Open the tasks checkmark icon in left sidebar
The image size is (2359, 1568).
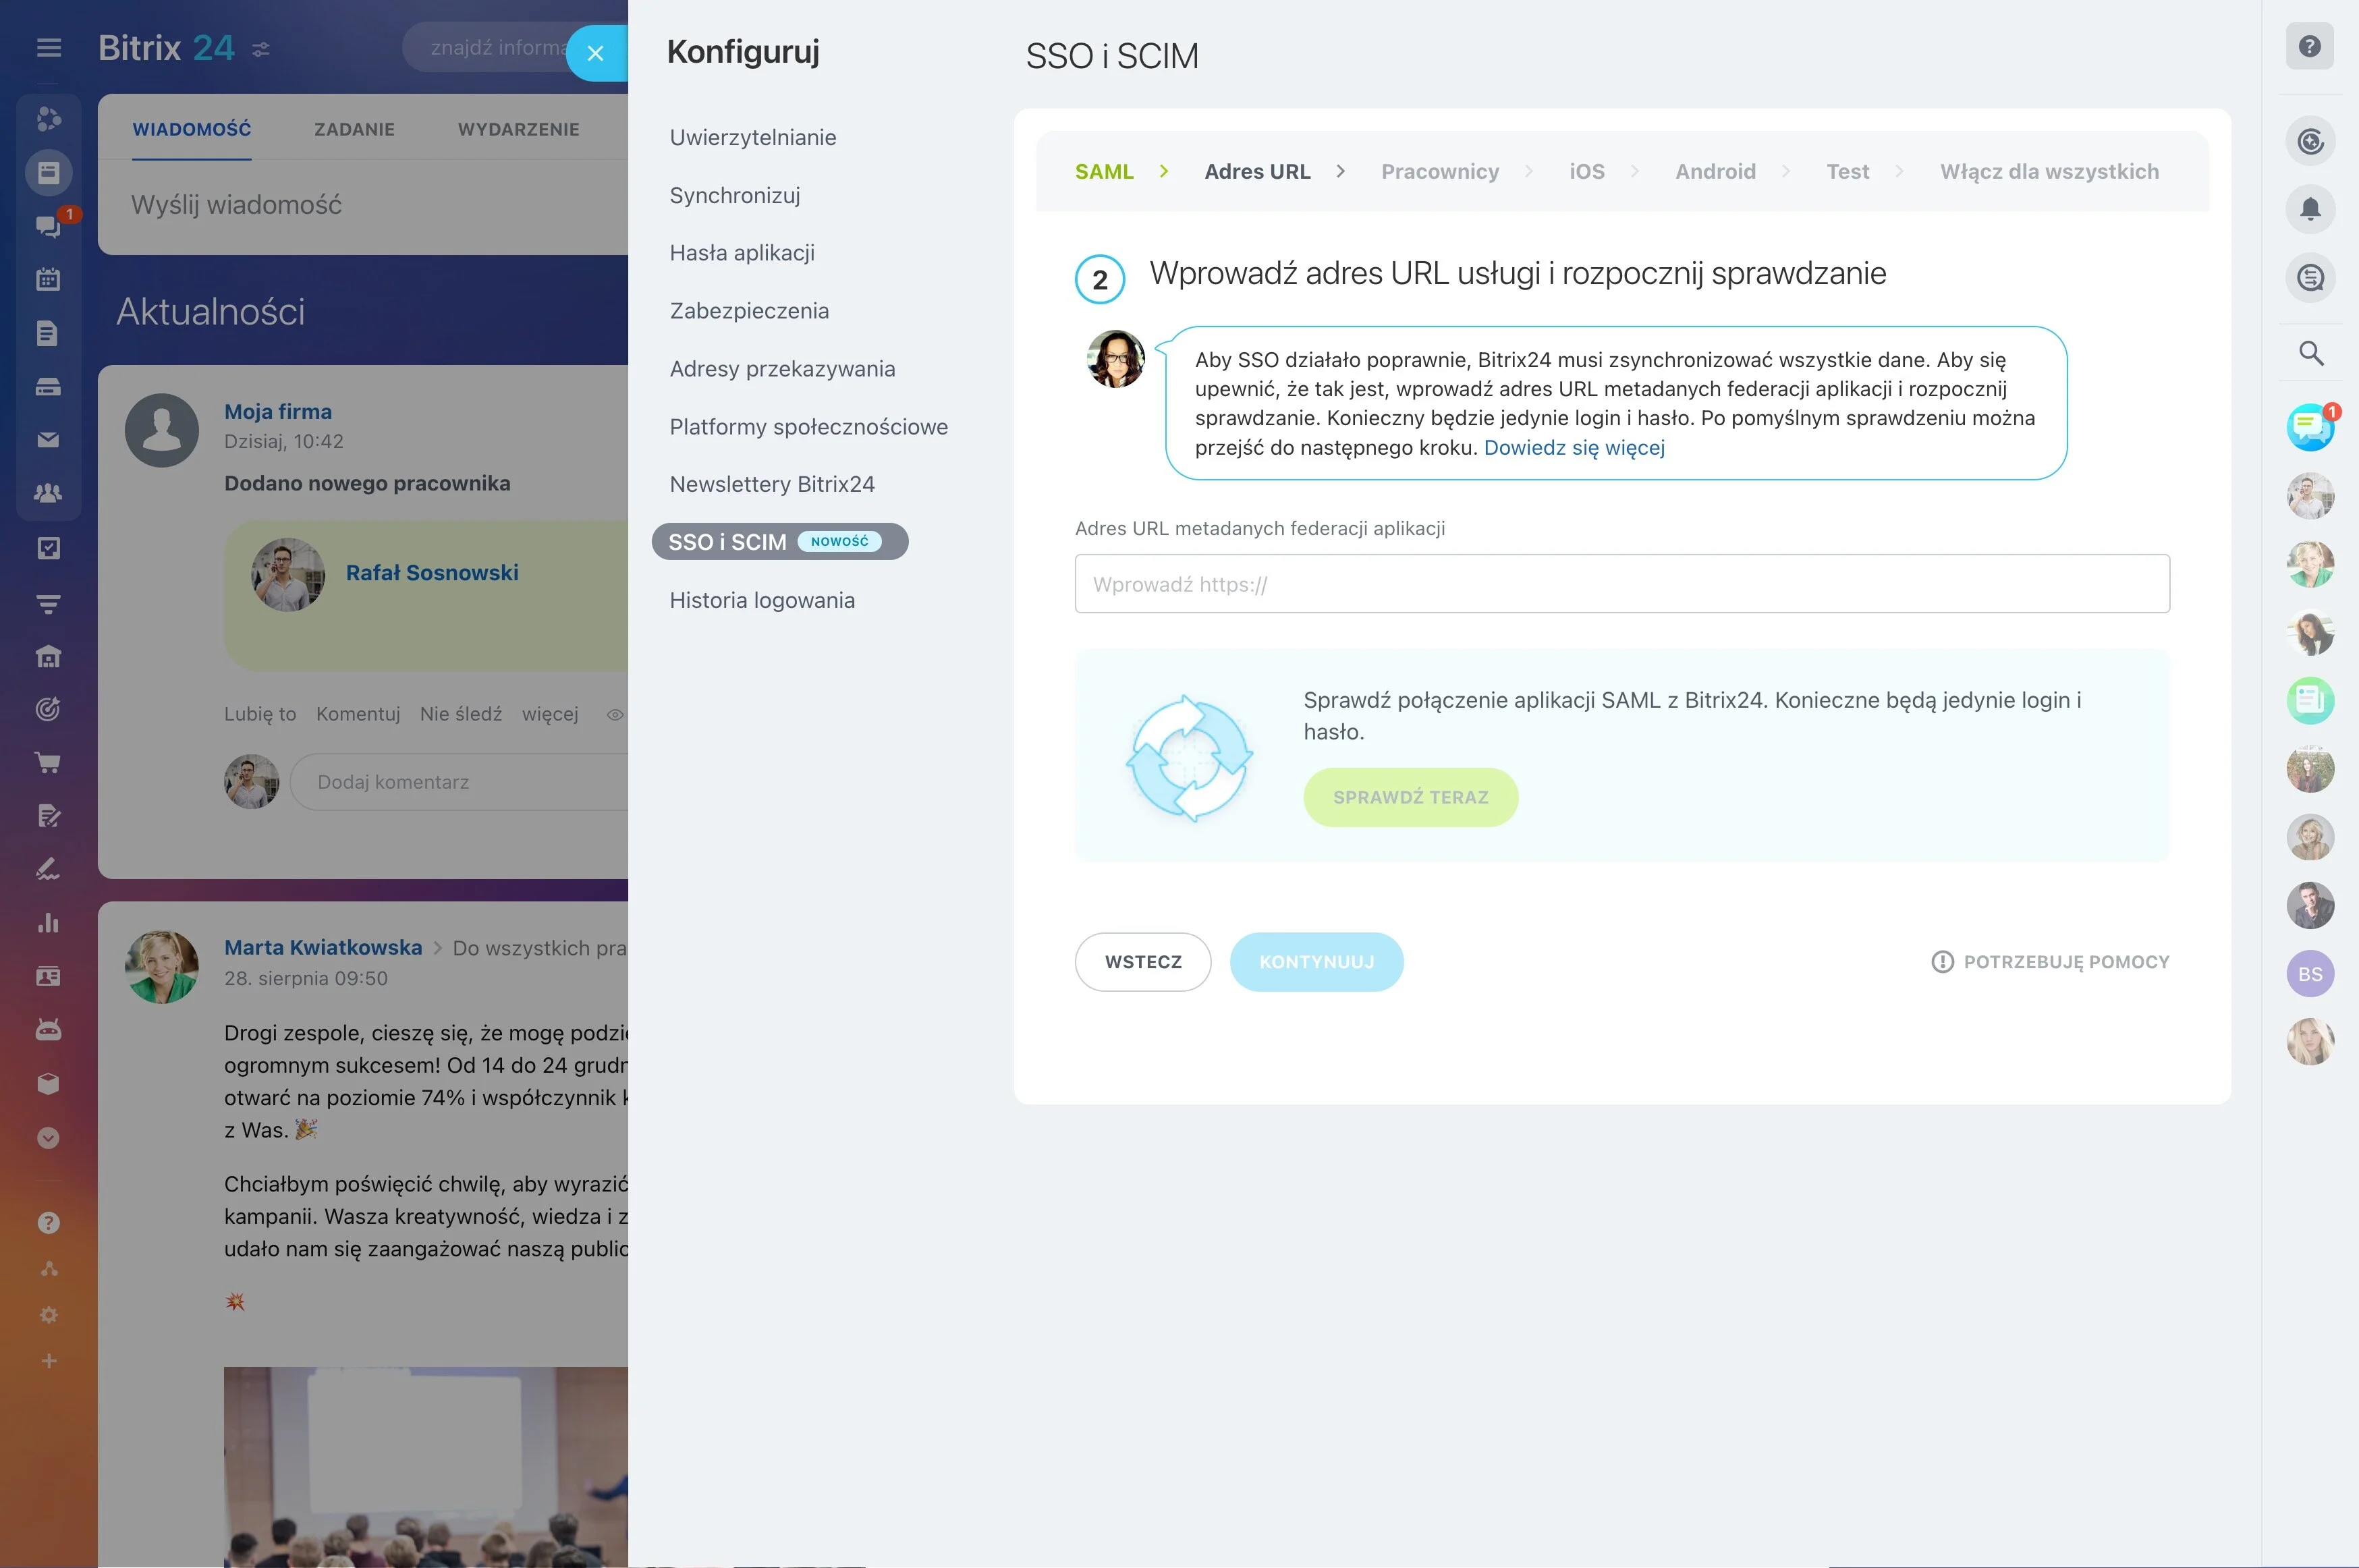pyautogui.click(x=48, y=548)
